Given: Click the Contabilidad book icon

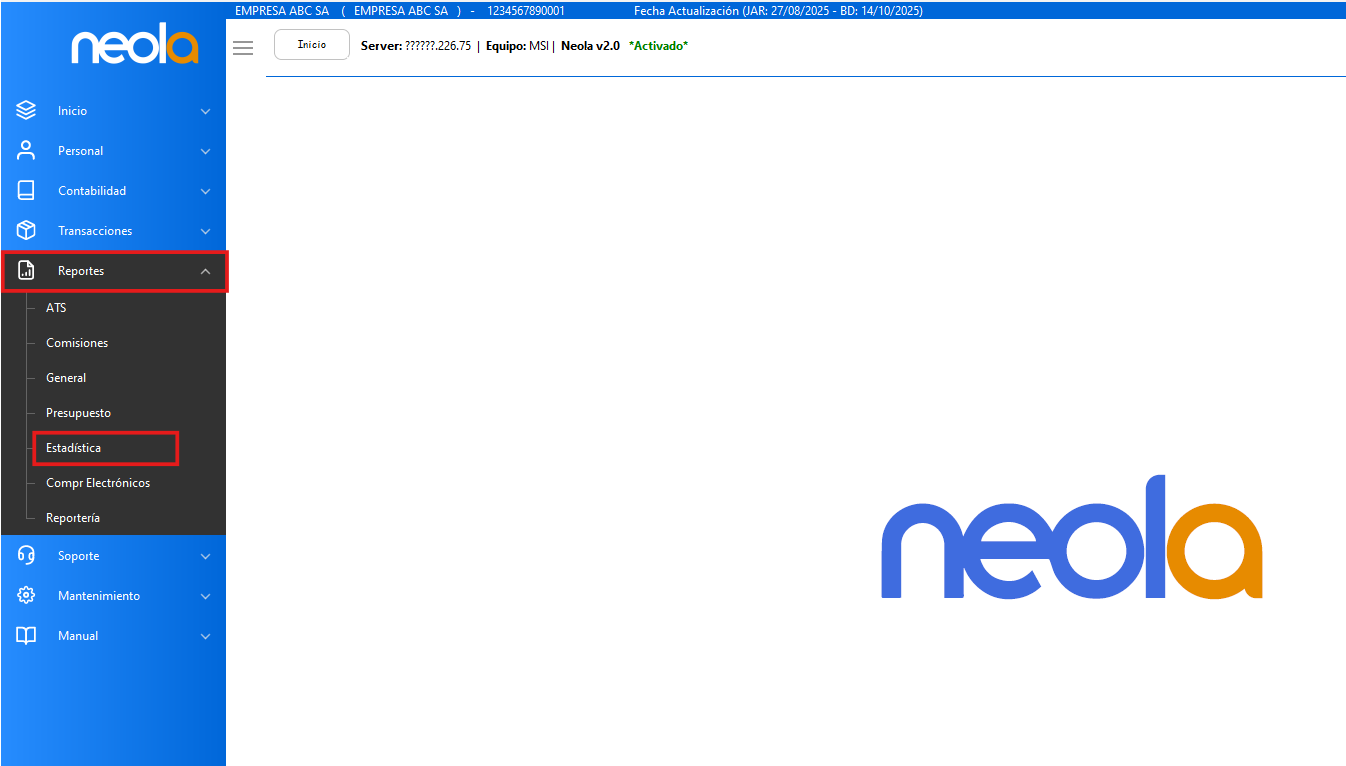Looking at the screenshot, I should (26, 191).
